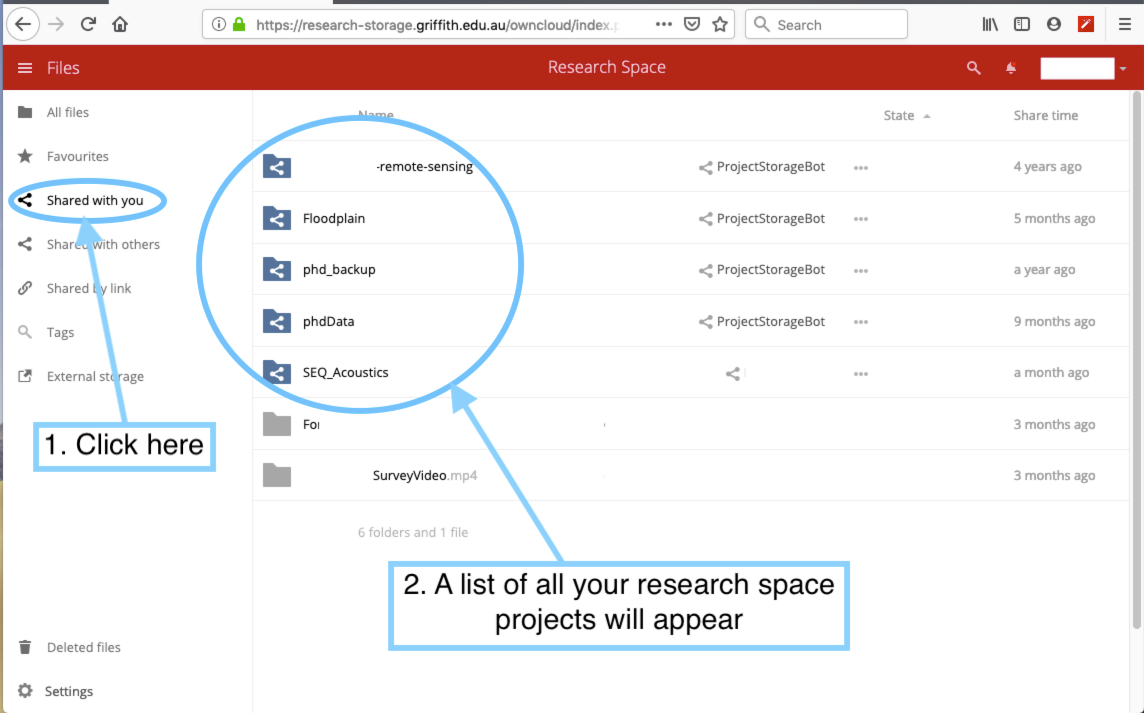This screenshot has height=713, width=1144.
Task: Open the notifications bell icon
Action: point(1011,68)
